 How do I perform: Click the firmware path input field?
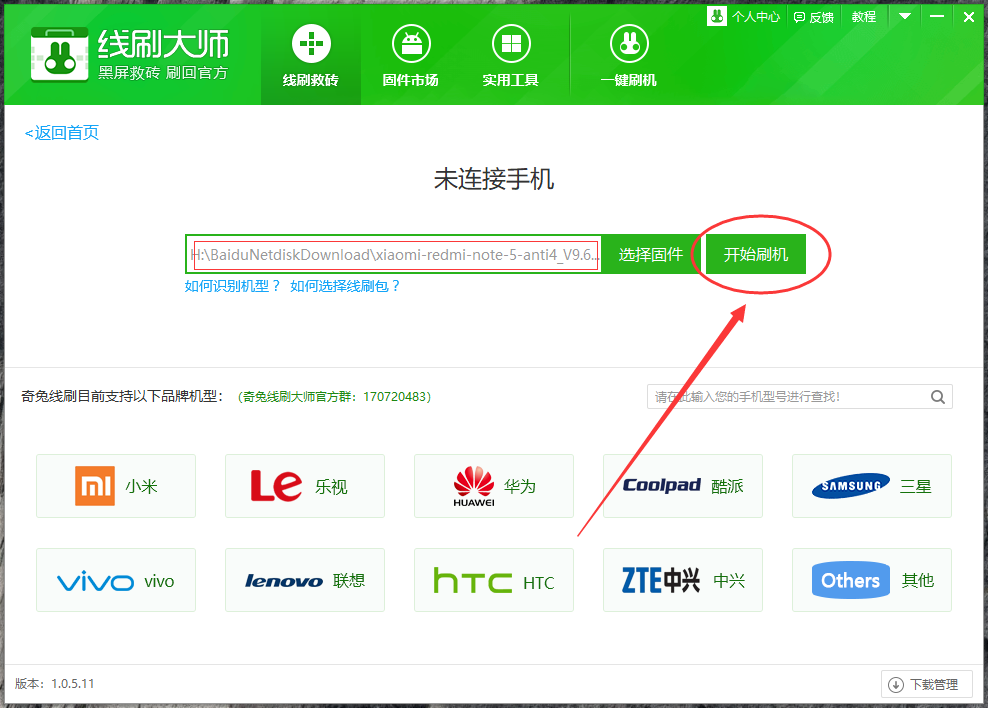394,254
